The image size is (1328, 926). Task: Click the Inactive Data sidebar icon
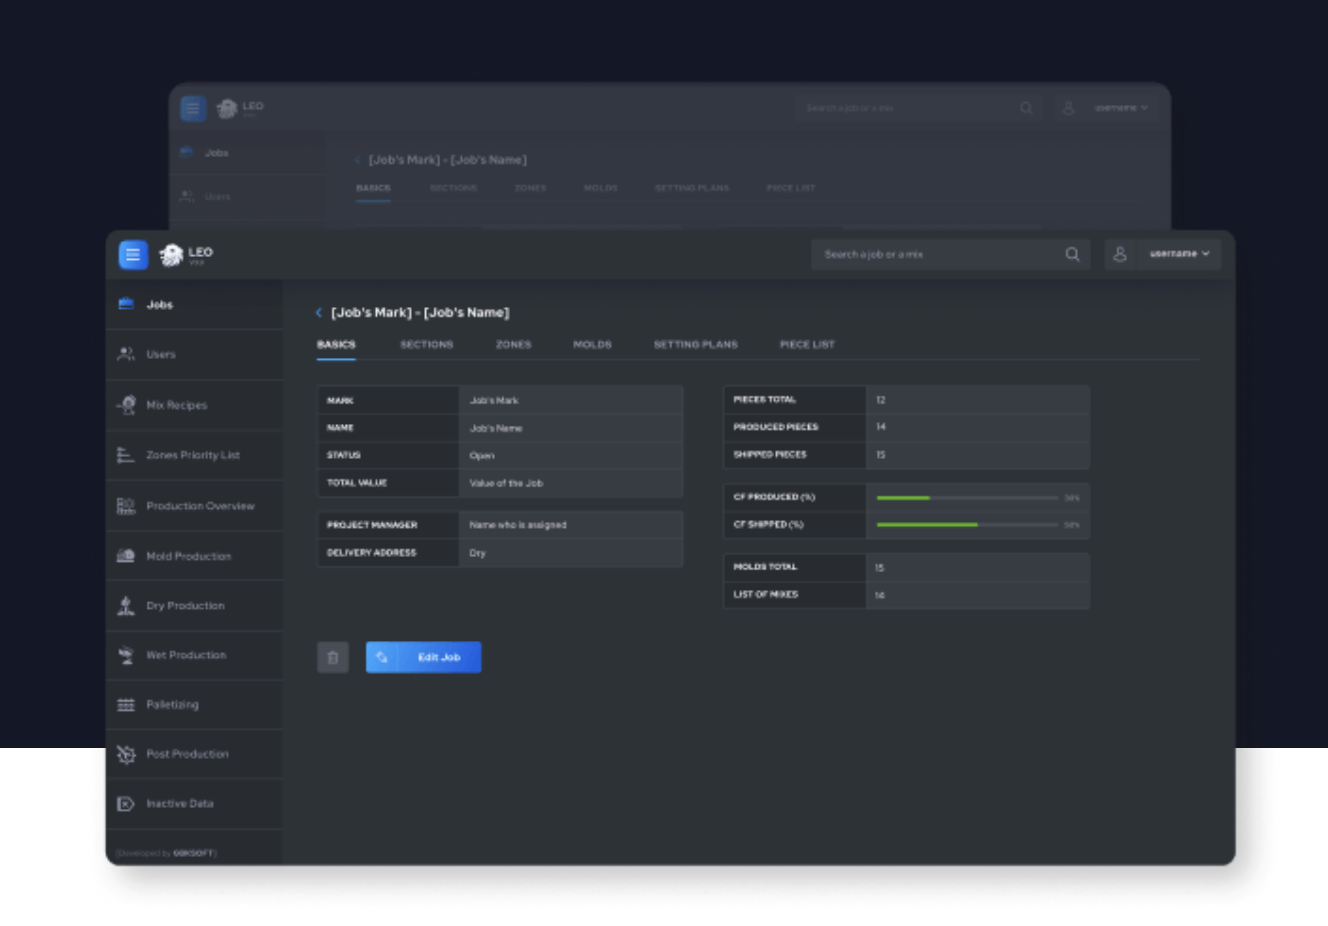pyautogui.click(x=125, y=804)
